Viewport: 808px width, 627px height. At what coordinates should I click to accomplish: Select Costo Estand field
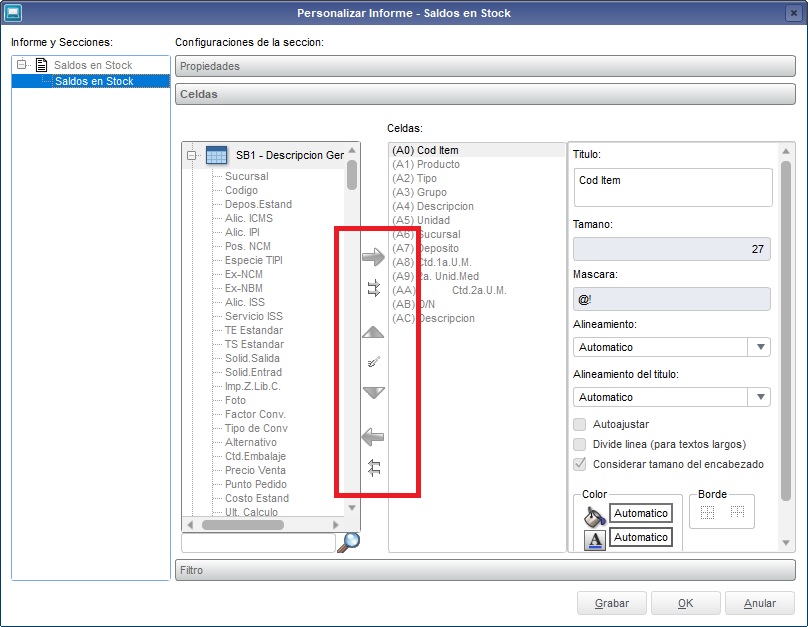click(x=257, y=498)
